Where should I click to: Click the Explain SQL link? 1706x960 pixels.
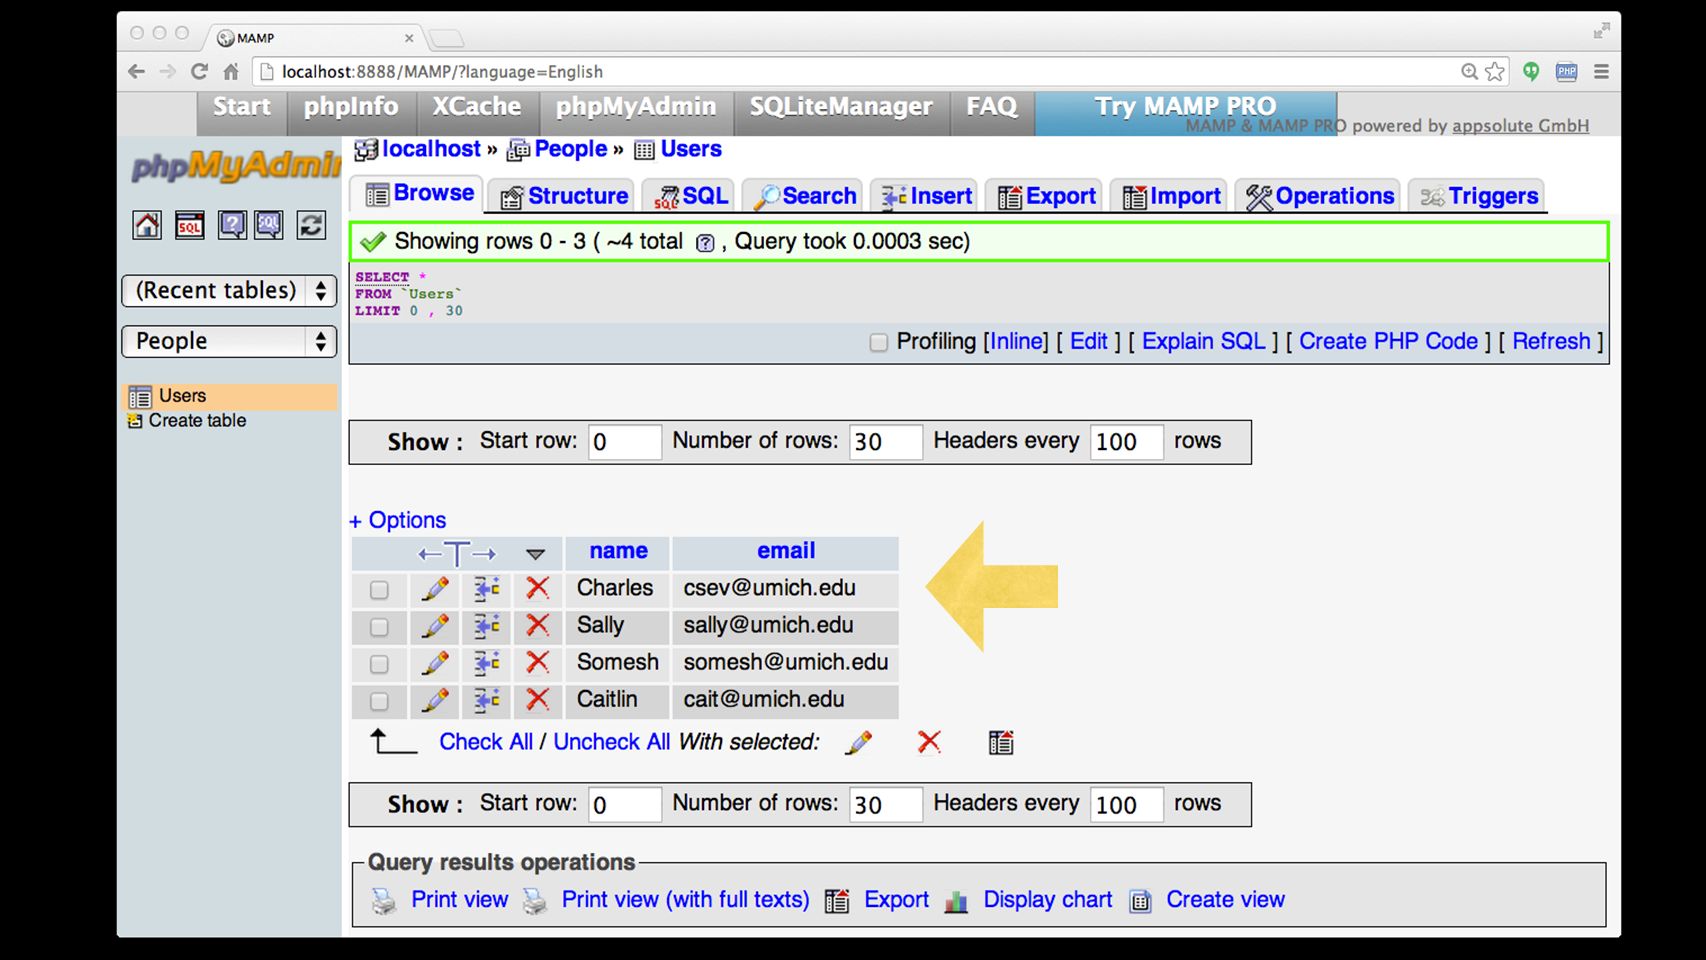1203,341
